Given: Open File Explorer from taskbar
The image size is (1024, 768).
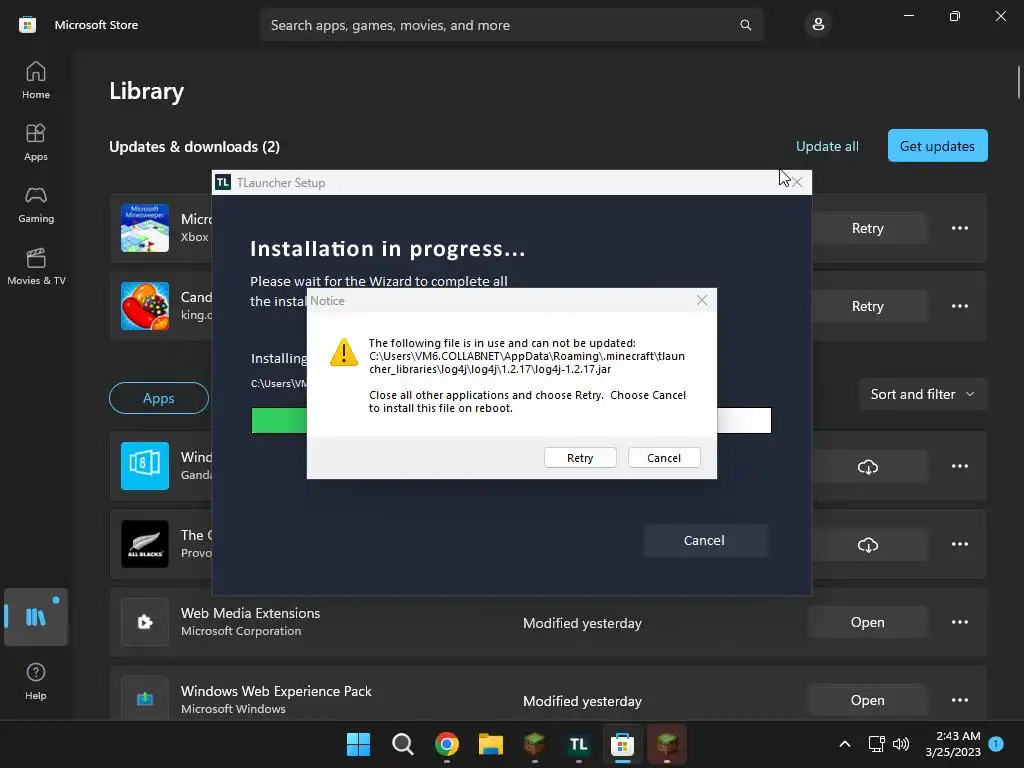Looking at the screenshot, I should click(x=490, y=744).
